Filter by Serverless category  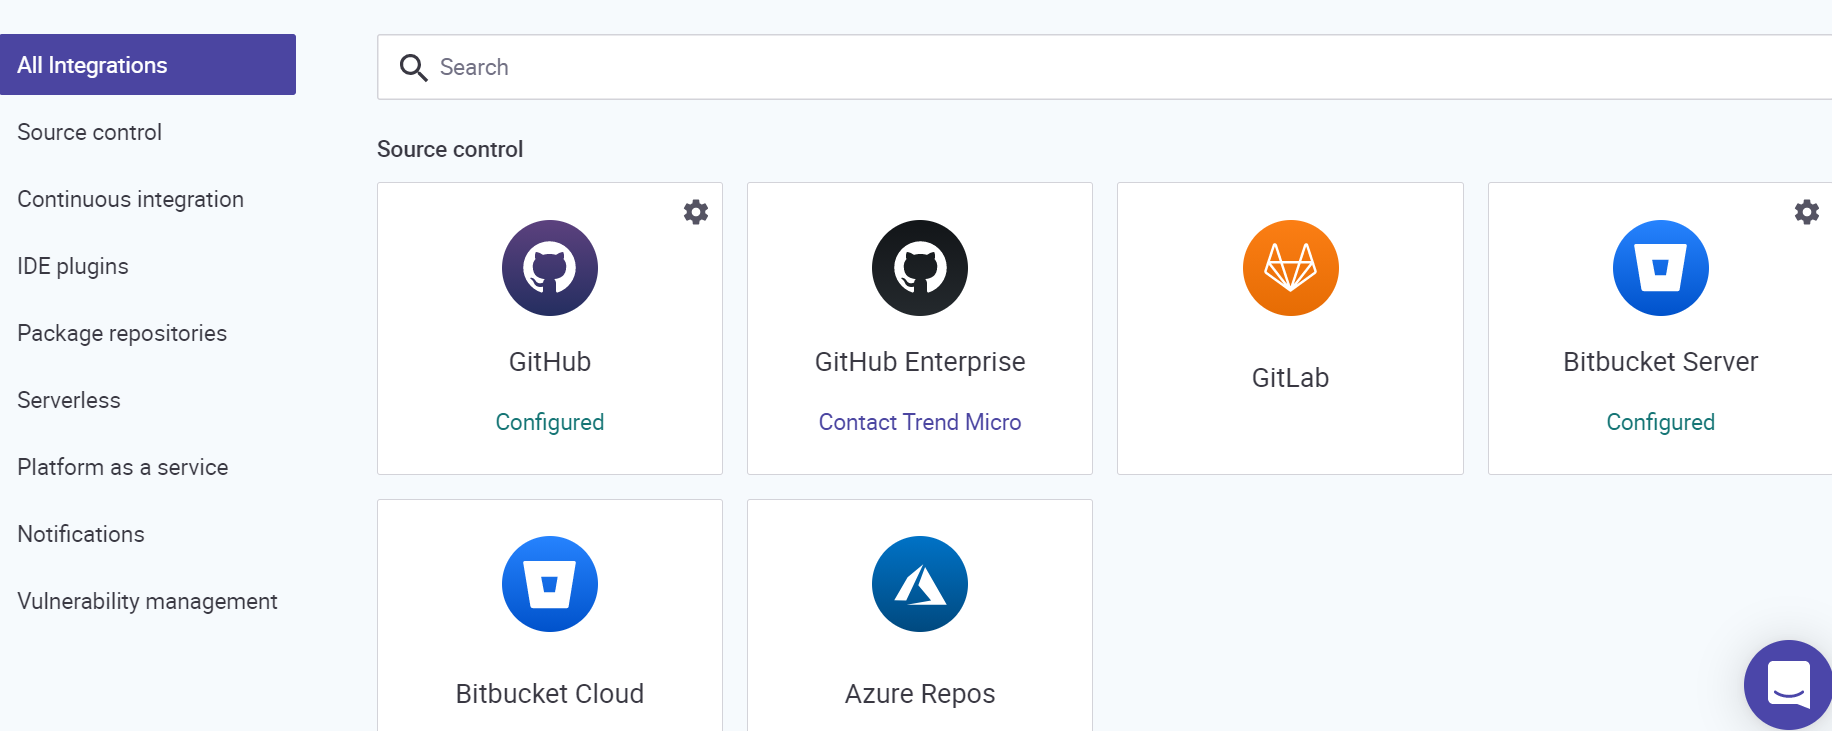click(x=69, y=400)
